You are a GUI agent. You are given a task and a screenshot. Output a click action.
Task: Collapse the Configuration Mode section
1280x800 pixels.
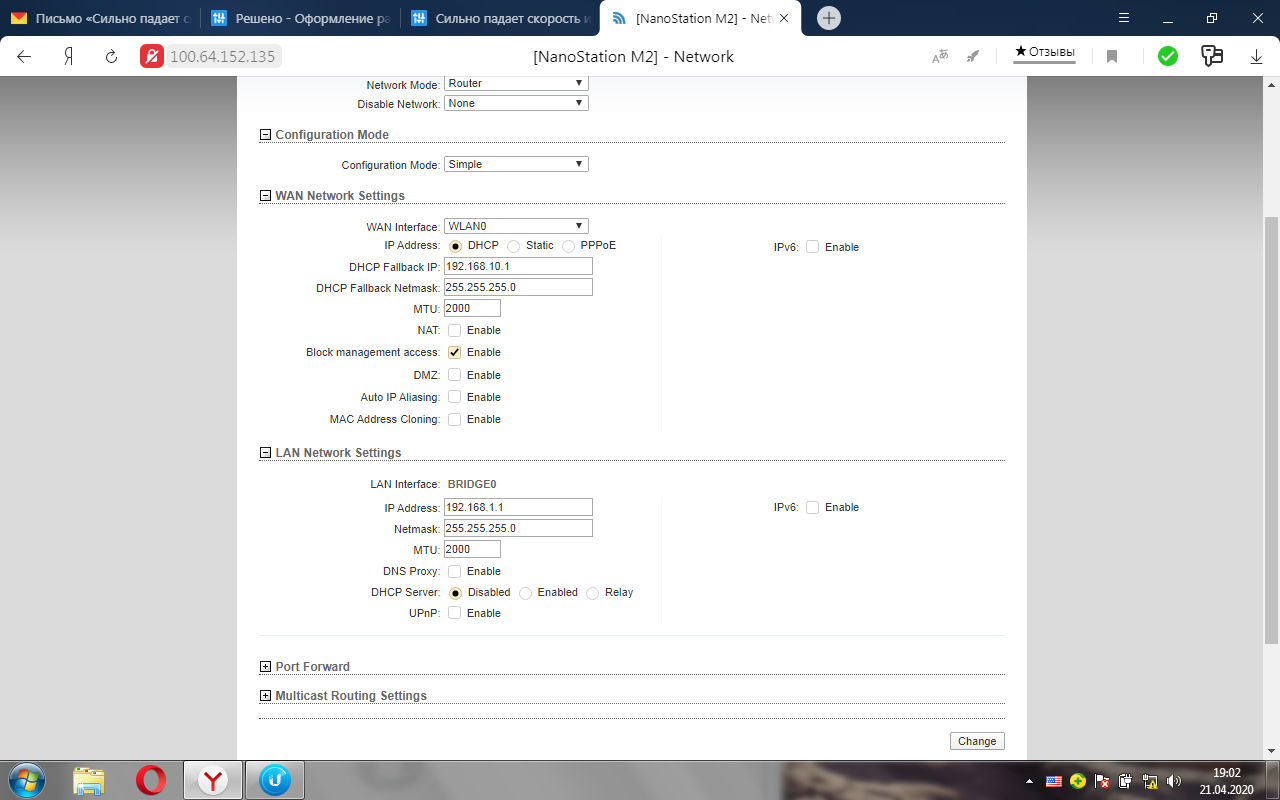click(x=265, y=135)
